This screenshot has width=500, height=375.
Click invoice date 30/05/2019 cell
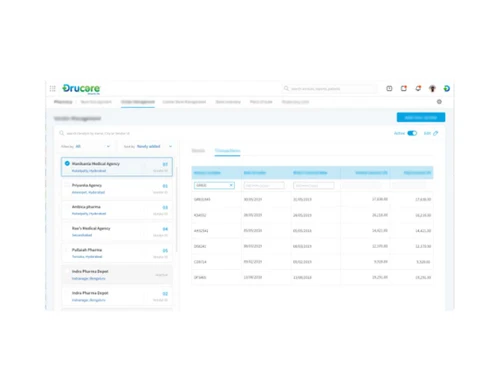253,199
